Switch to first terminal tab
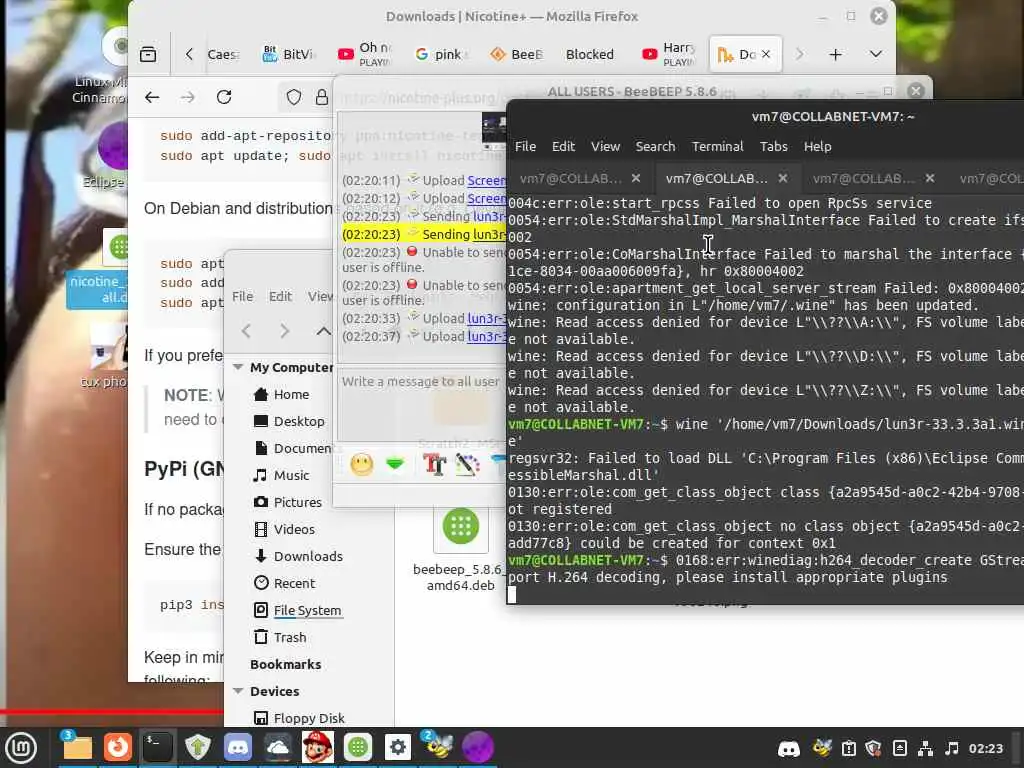The image size is (1024, 768). (x=570, y=178)
